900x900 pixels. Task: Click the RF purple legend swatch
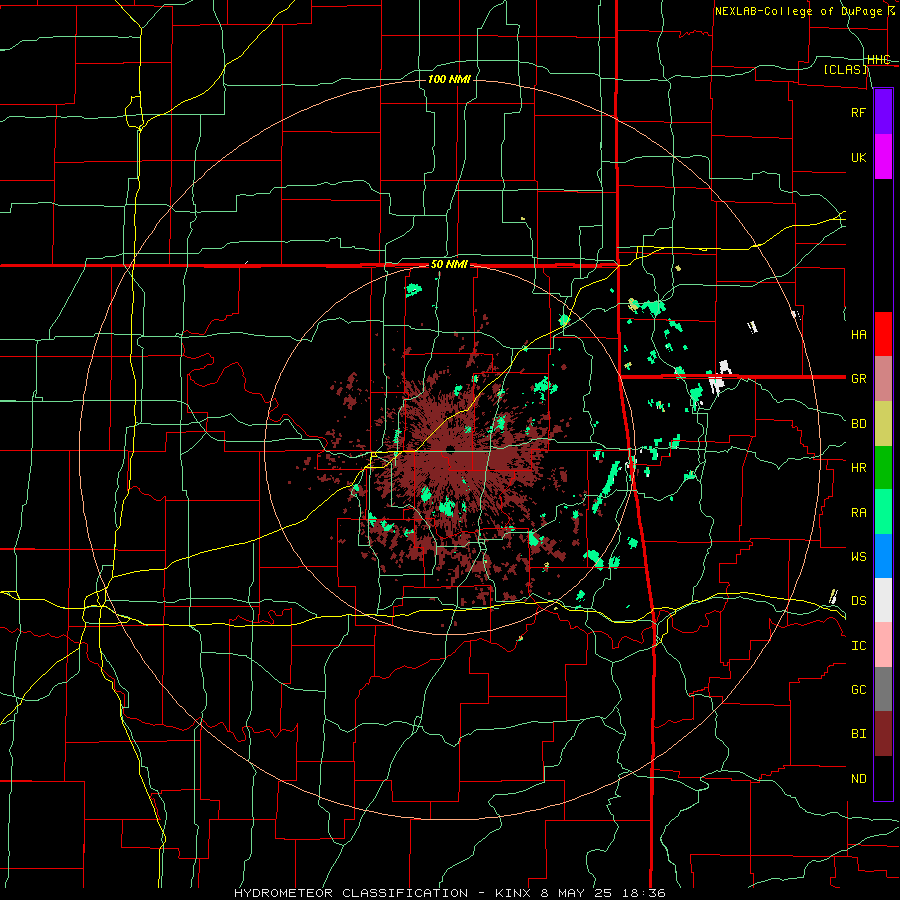pyautogui.click(x=883, y=112)
